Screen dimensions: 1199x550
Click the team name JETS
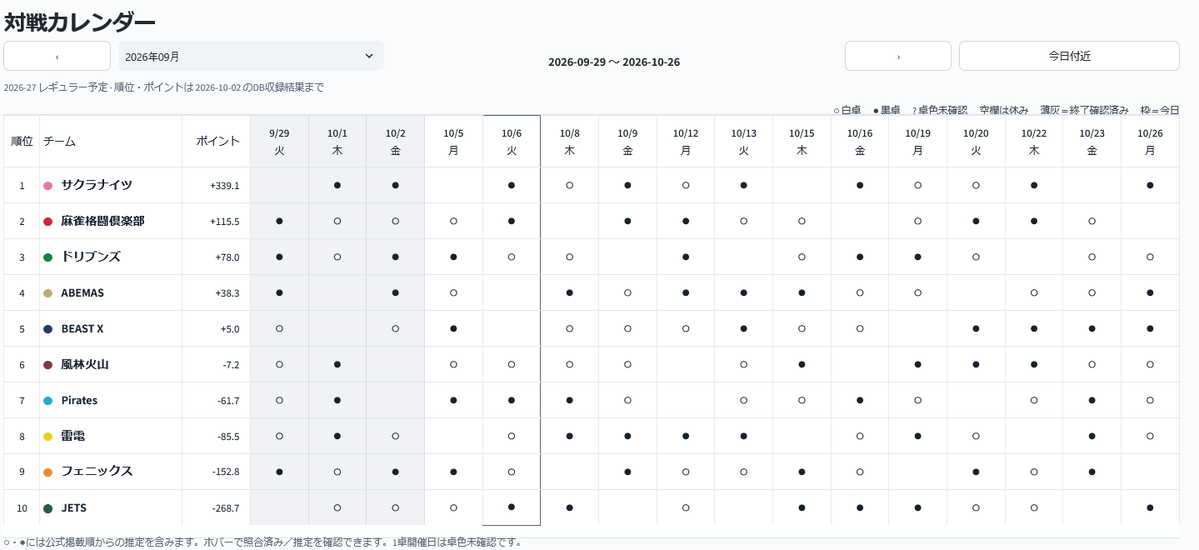(x=73, y=508)
